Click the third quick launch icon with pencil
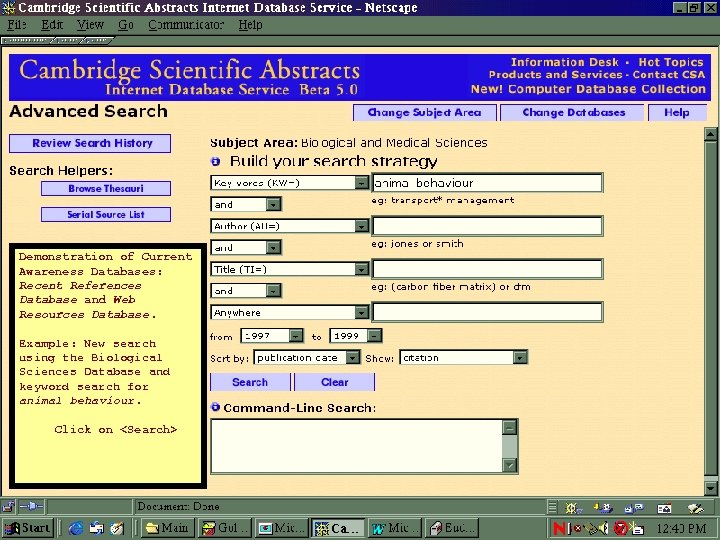This screenshot has width=720, height=540. 117,528
